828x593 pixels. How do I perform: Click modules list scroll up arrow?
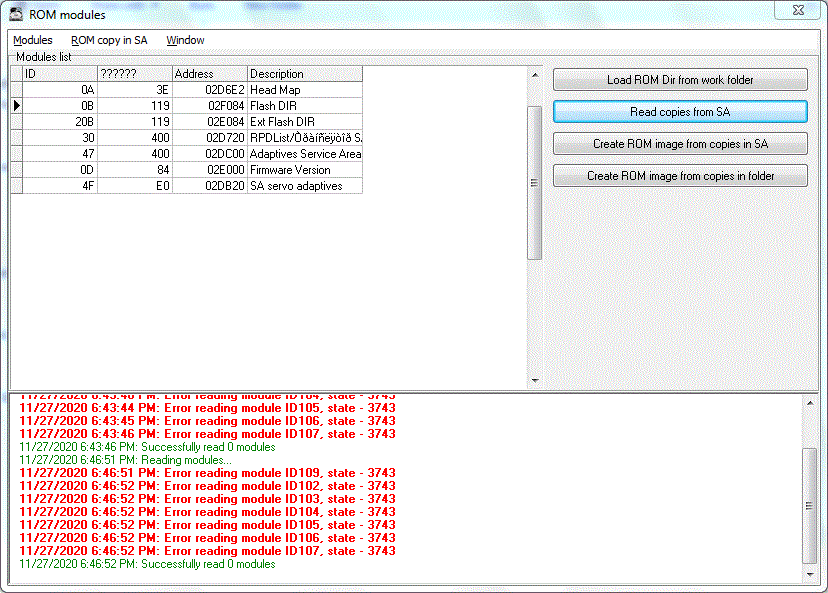click(x=535, y=75)
